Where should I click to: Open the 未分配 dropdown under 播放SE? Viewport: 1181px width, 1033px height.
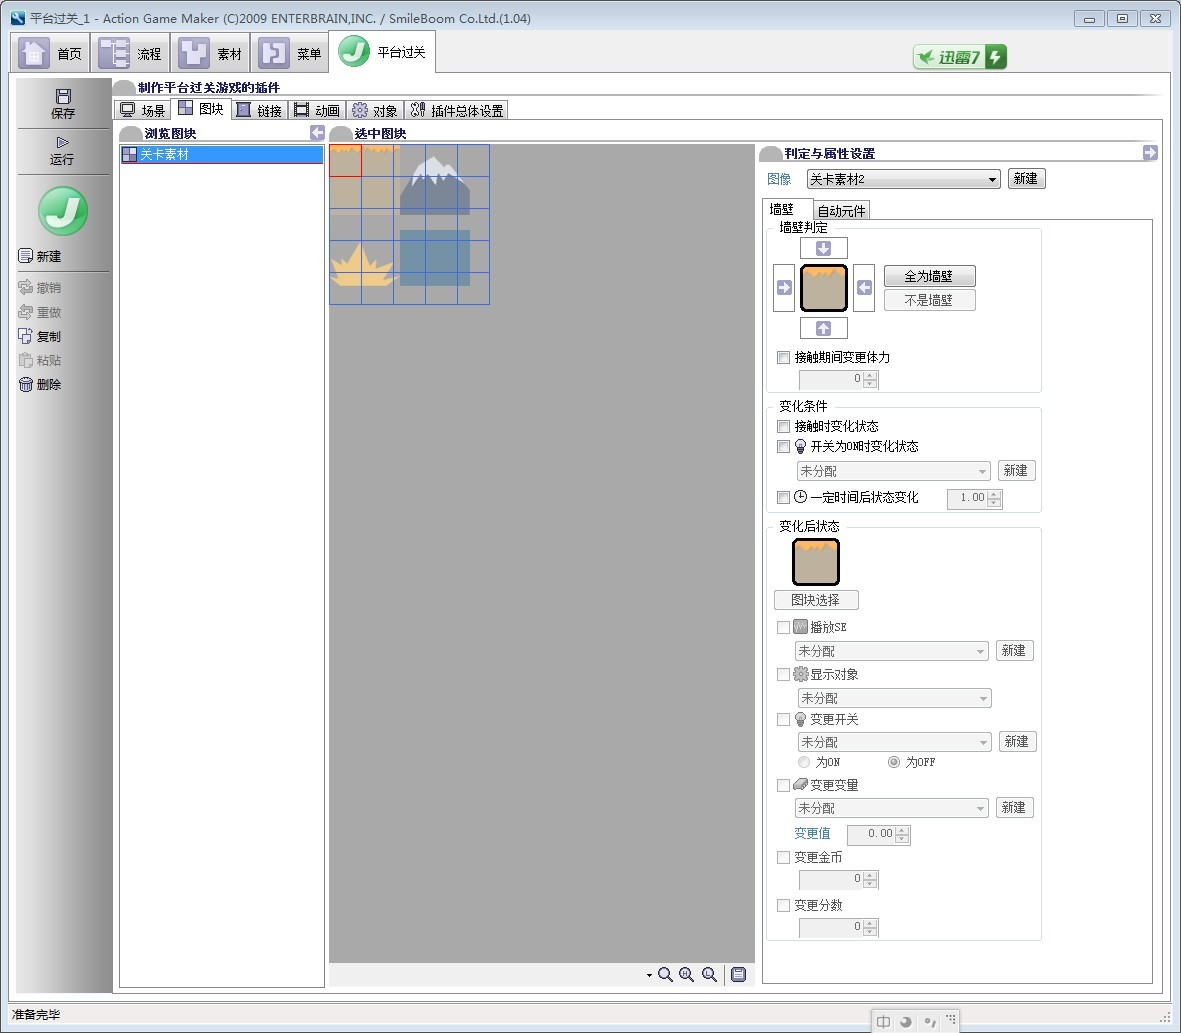coord(891,651)
